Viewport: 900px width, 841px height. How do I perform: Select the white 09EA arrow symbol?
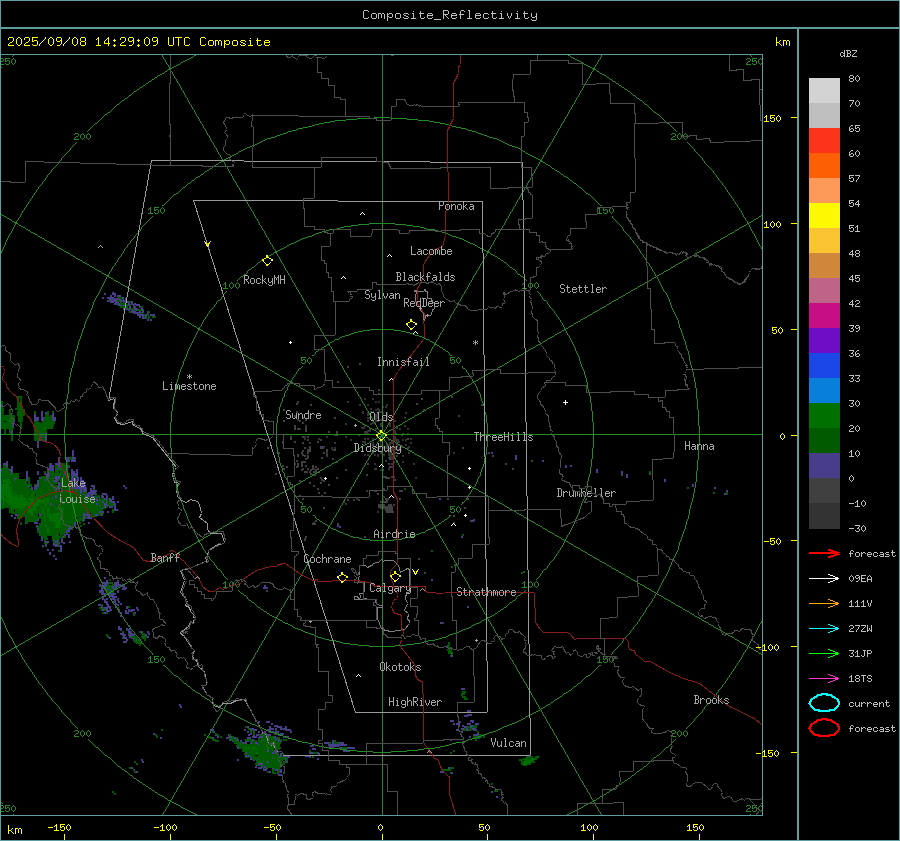824,578
